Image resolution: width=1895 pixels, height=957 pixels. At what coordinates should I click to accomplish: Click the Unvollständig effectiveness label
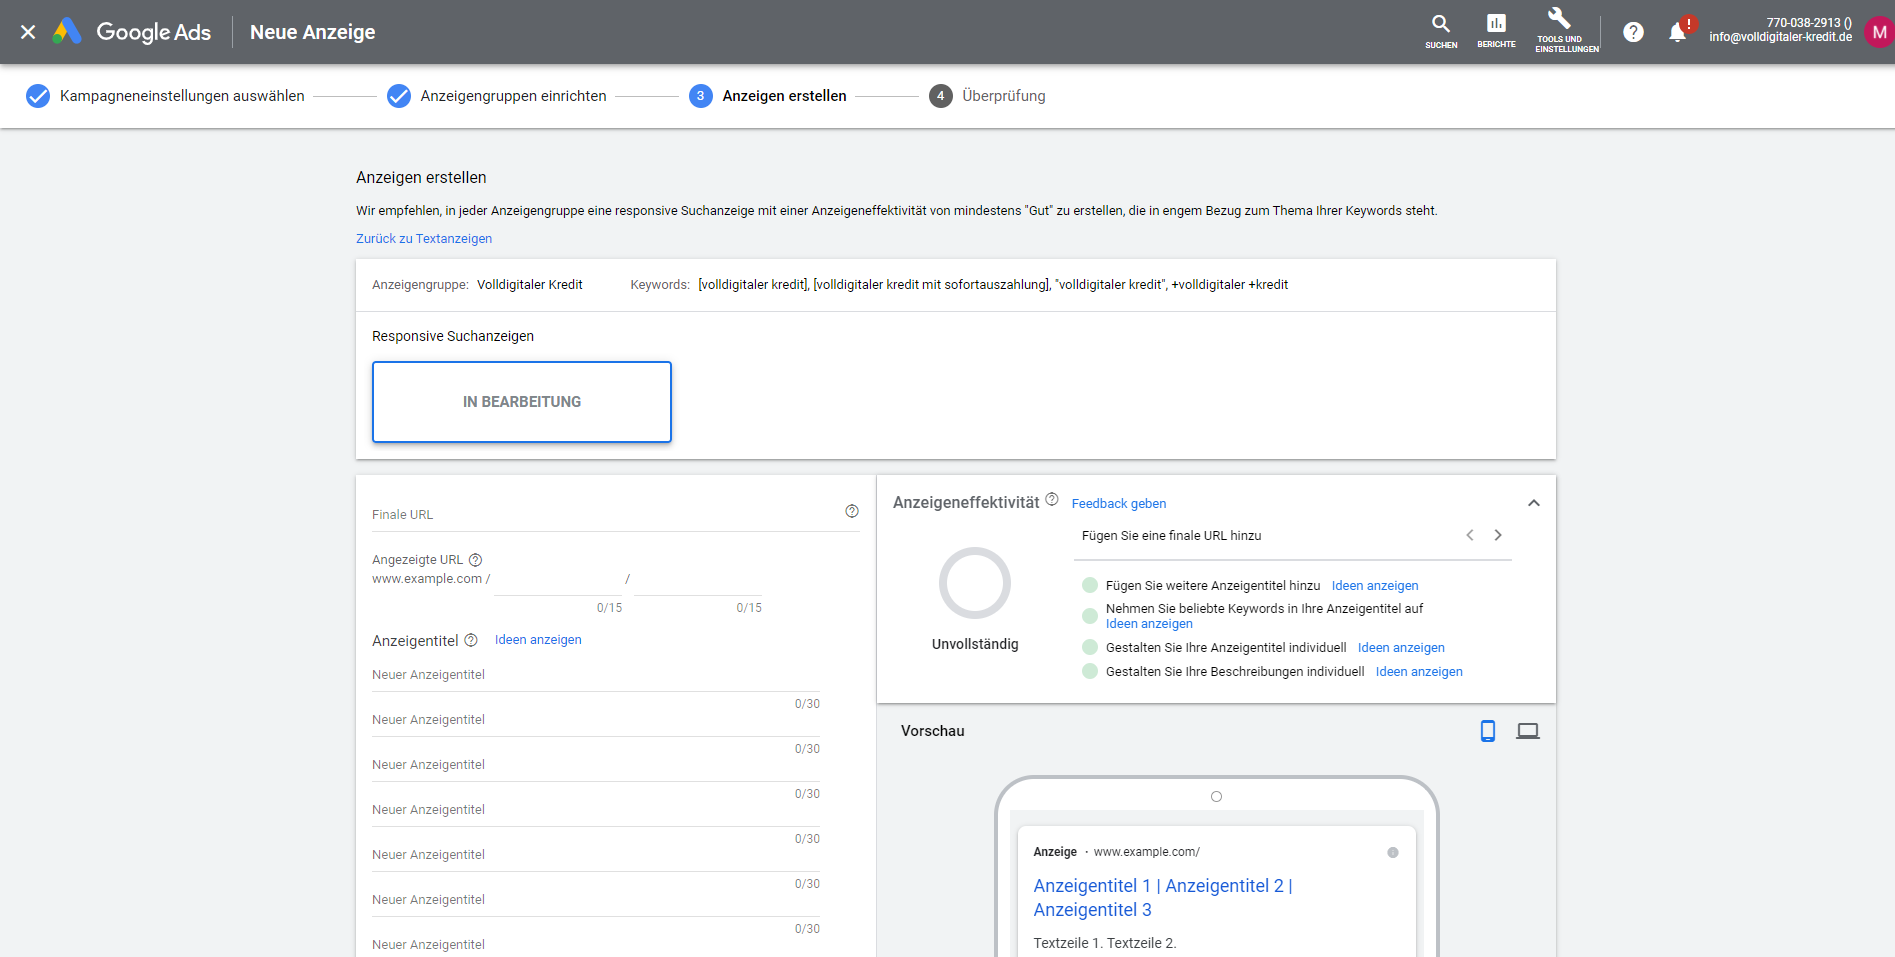click(x=975, y=645)
